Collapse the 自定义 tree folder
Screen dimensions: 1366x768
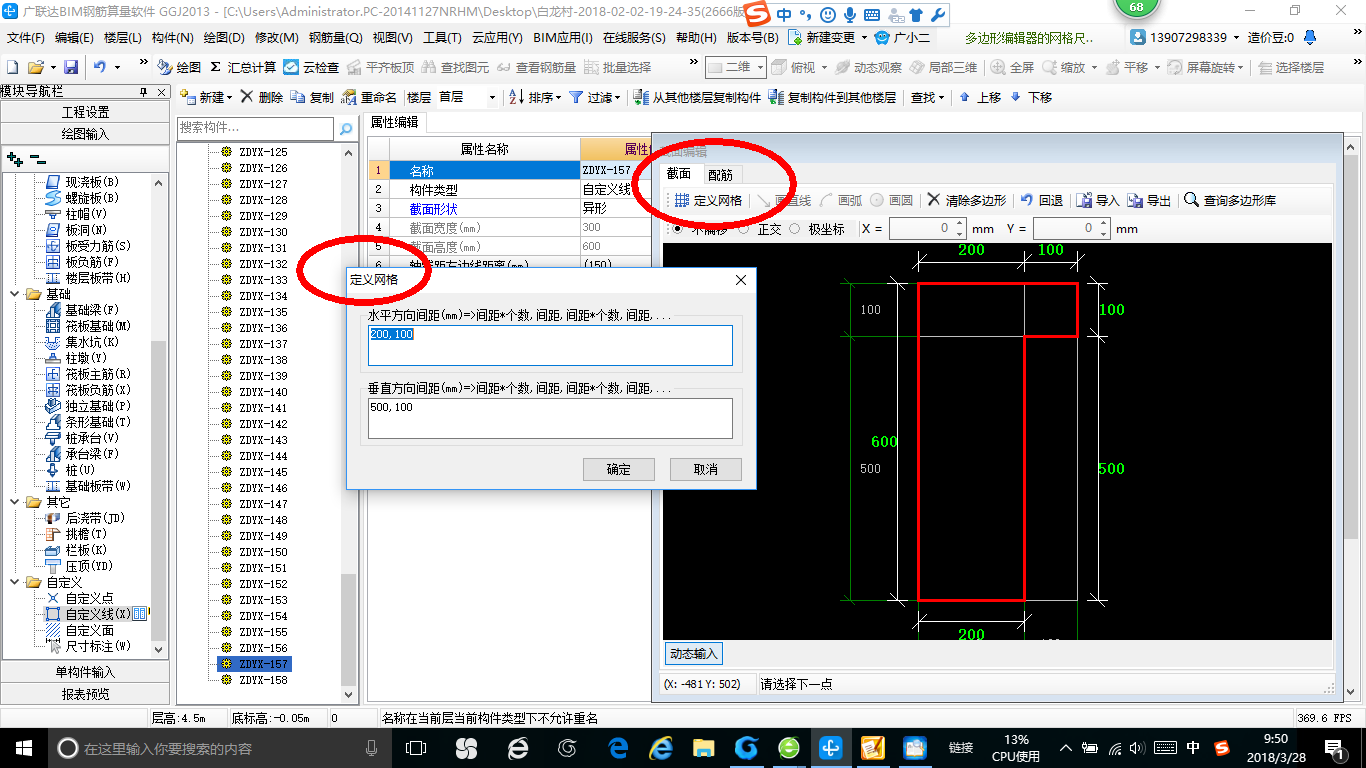pos(15,582)
